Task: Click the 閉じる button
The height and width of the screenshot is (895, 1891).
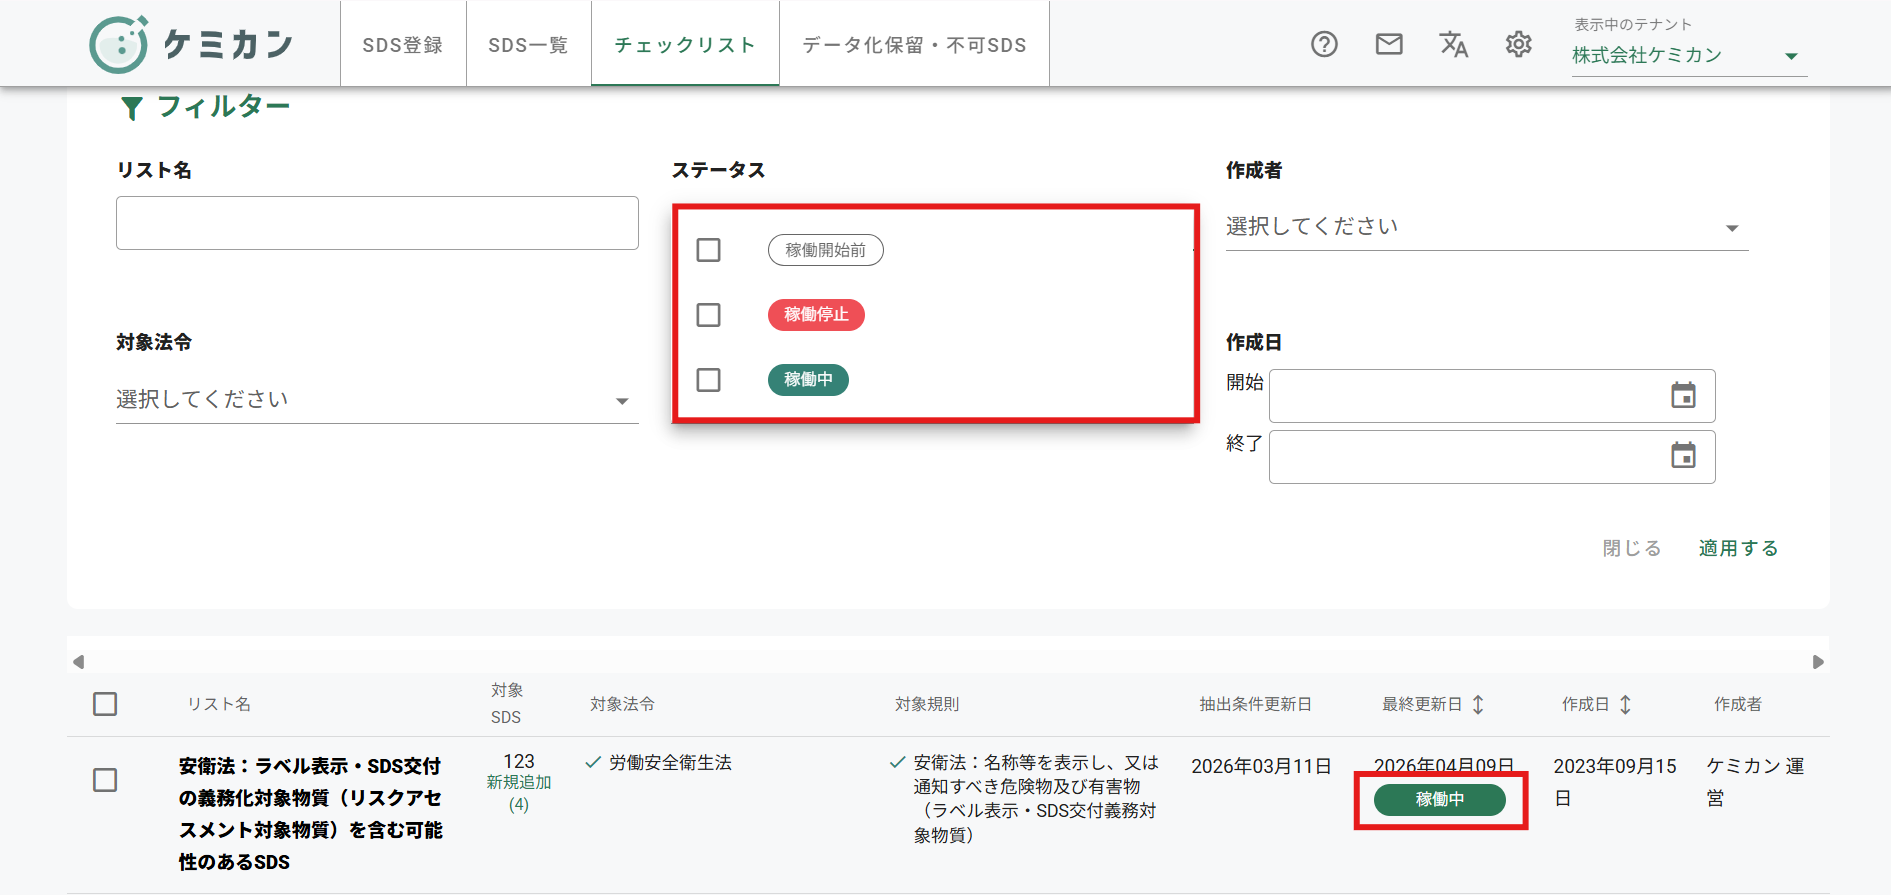Action: [1632, 548]
